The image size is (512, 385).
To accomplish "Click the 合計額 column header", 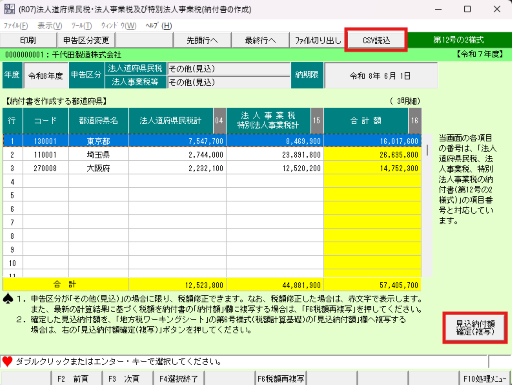I will (366, 121).
